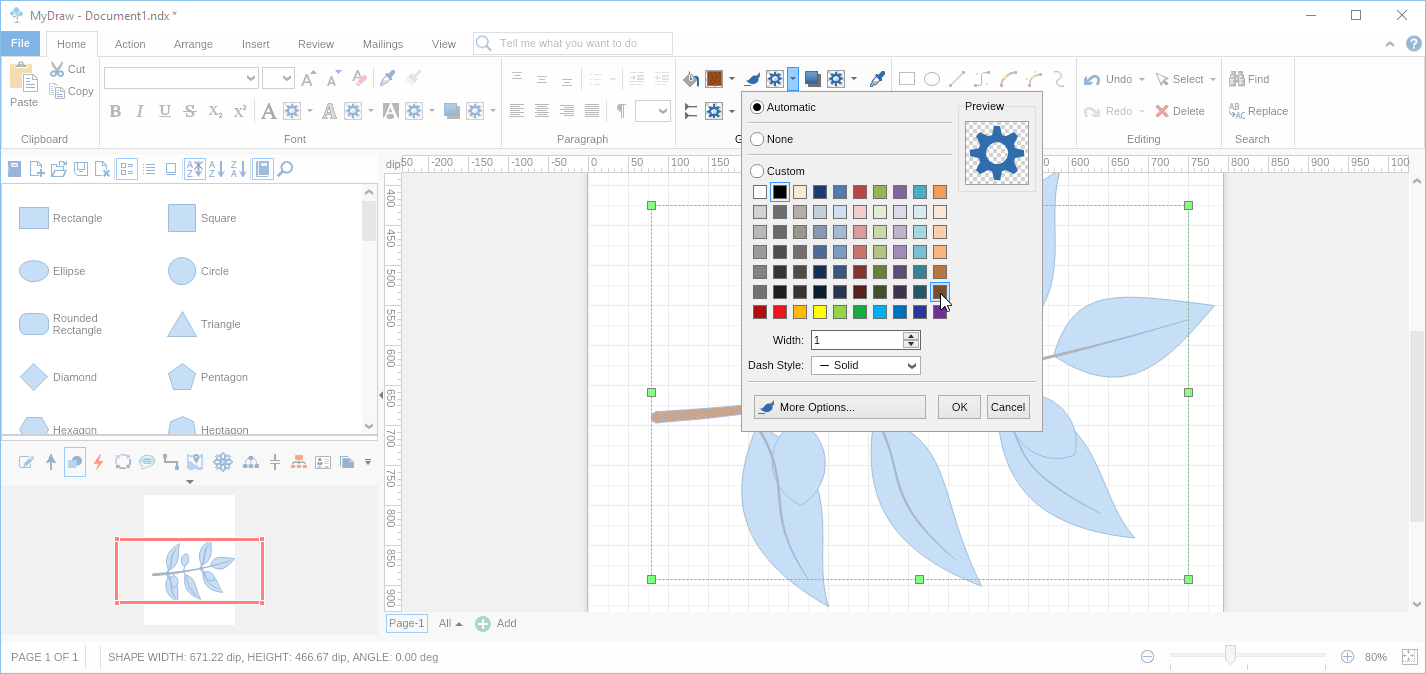Image resolution: width=1426 pixels, height=674 pixels.
Task: Switch to the Review tab
Action: pos(316,44)
